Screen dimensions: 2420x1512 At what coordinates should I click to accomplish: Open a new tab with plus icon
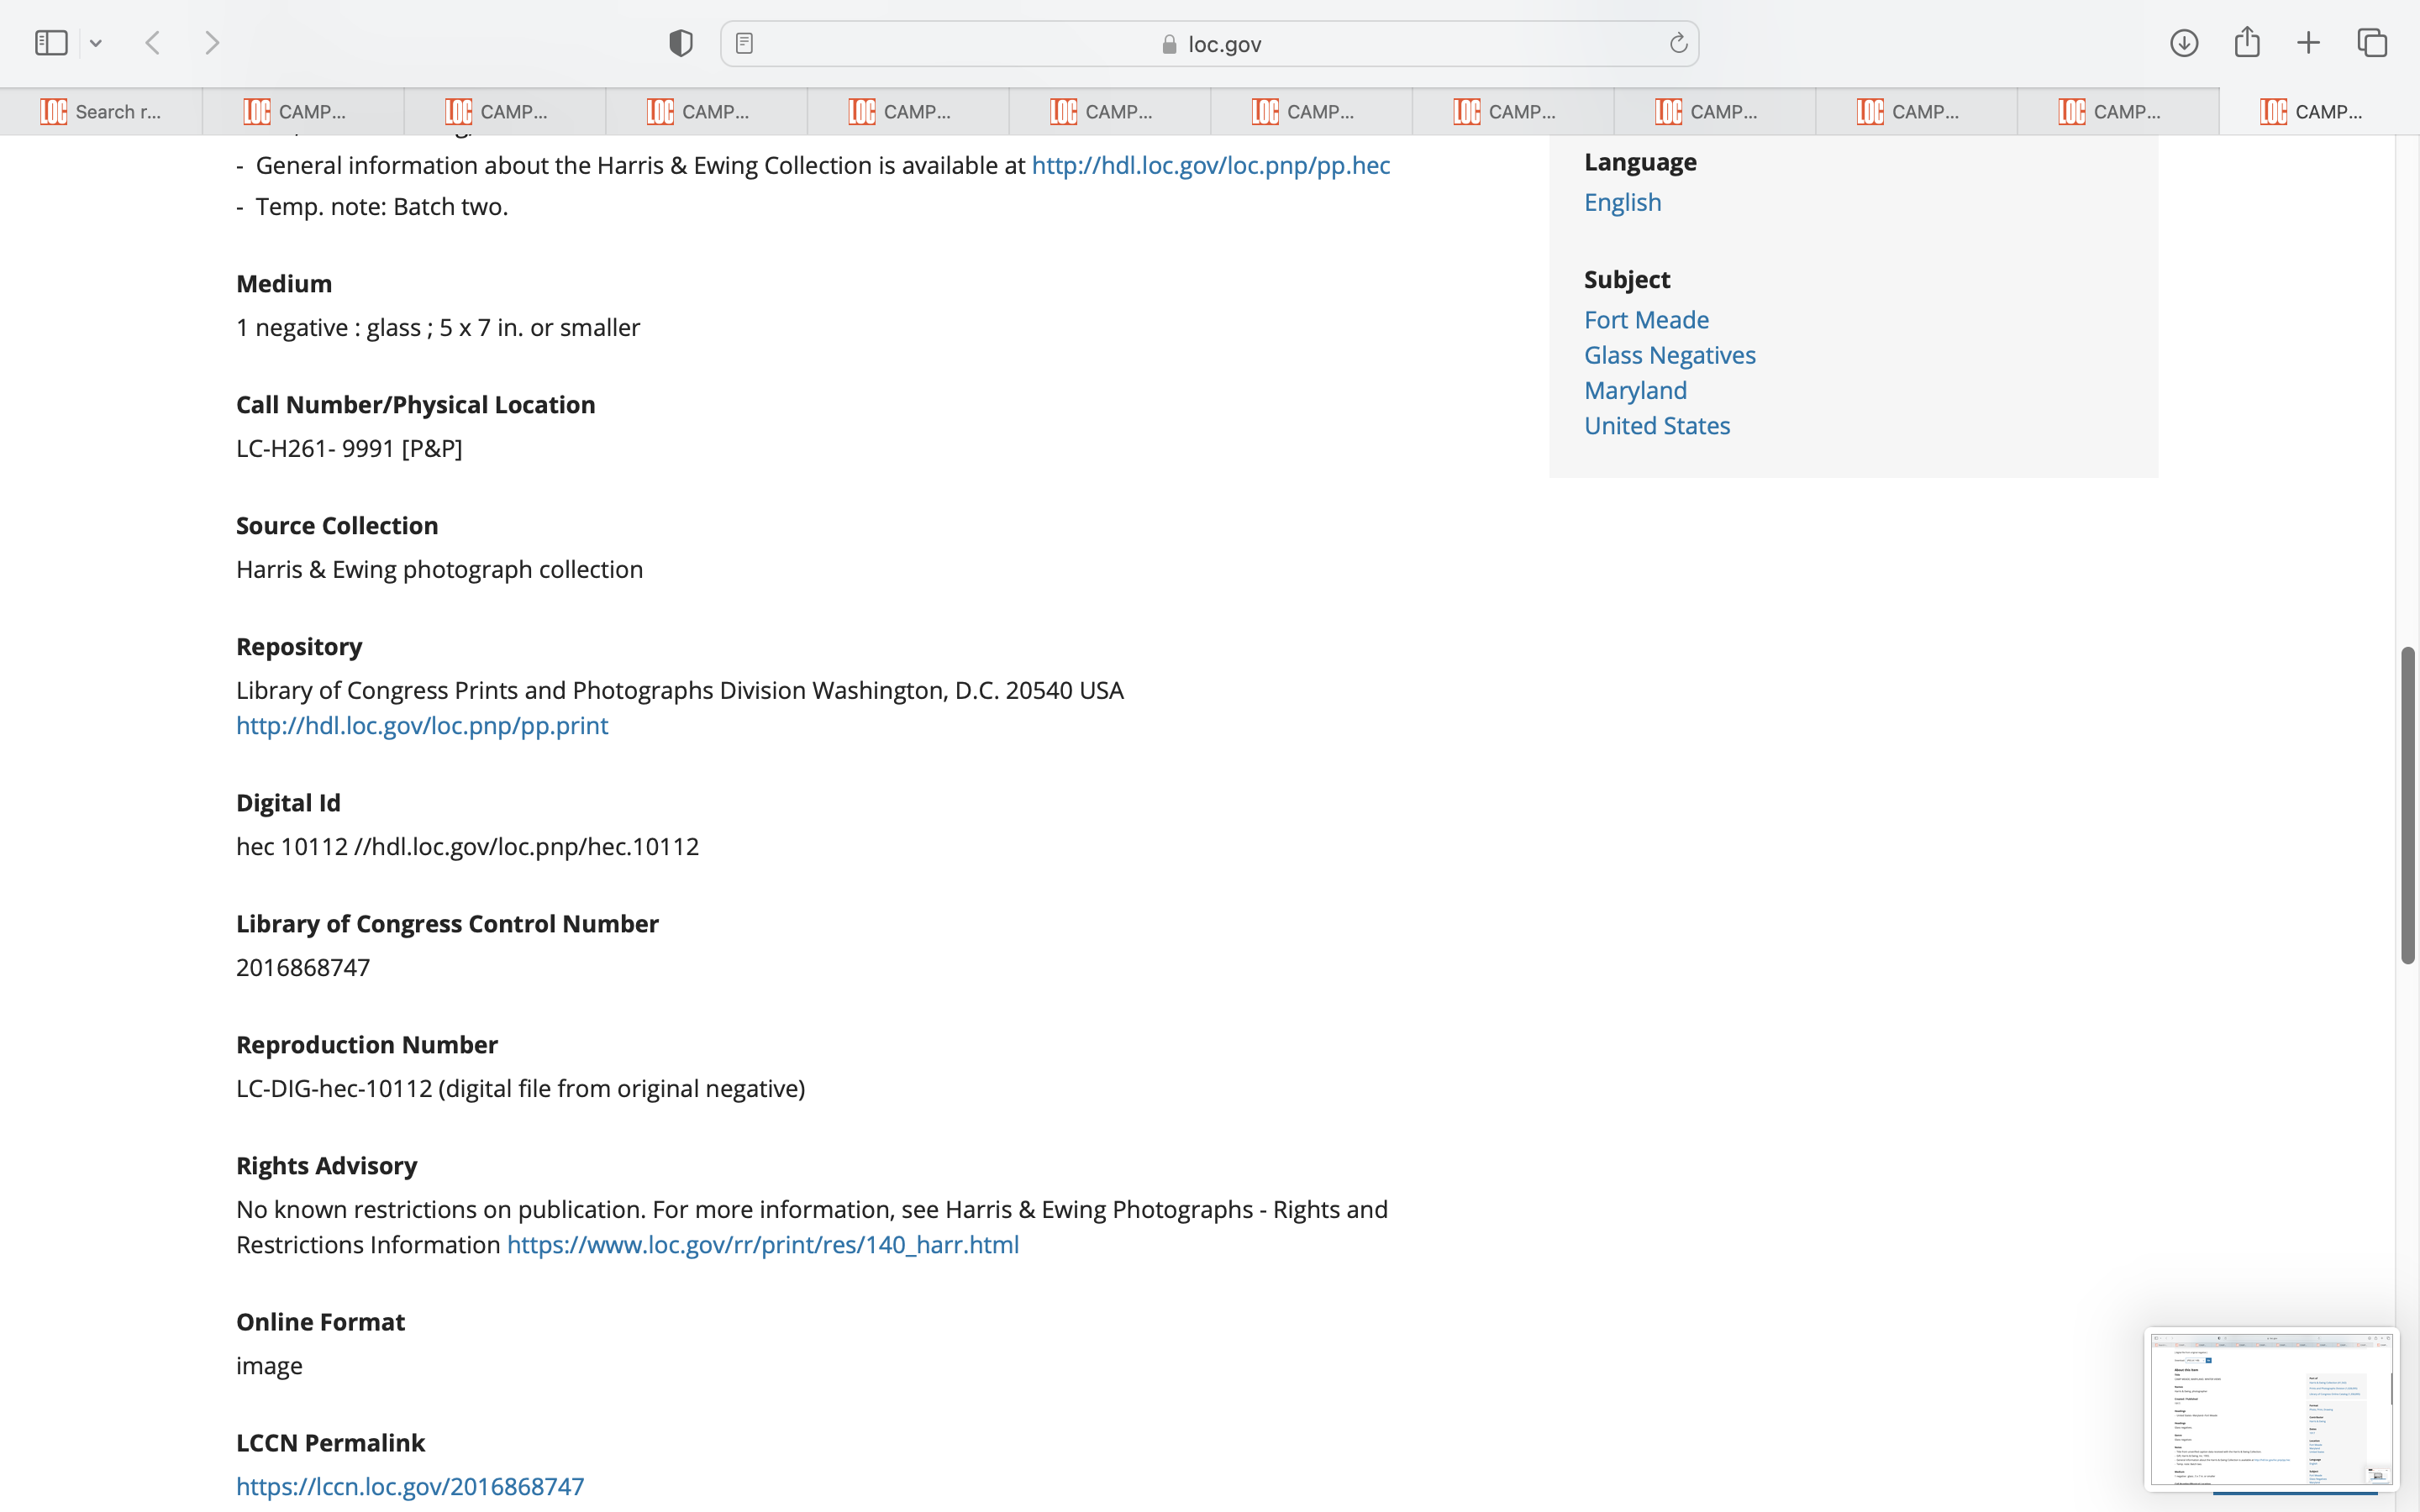pyautogui.click(x=2308, y=43)
